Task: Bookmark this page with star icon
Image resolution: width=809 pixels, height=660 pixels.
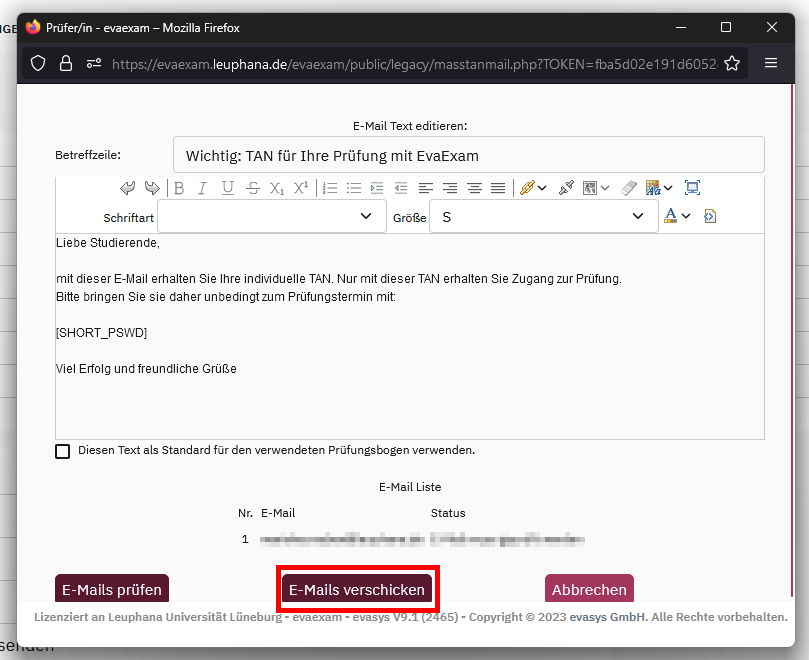Action: pos(732,63)
